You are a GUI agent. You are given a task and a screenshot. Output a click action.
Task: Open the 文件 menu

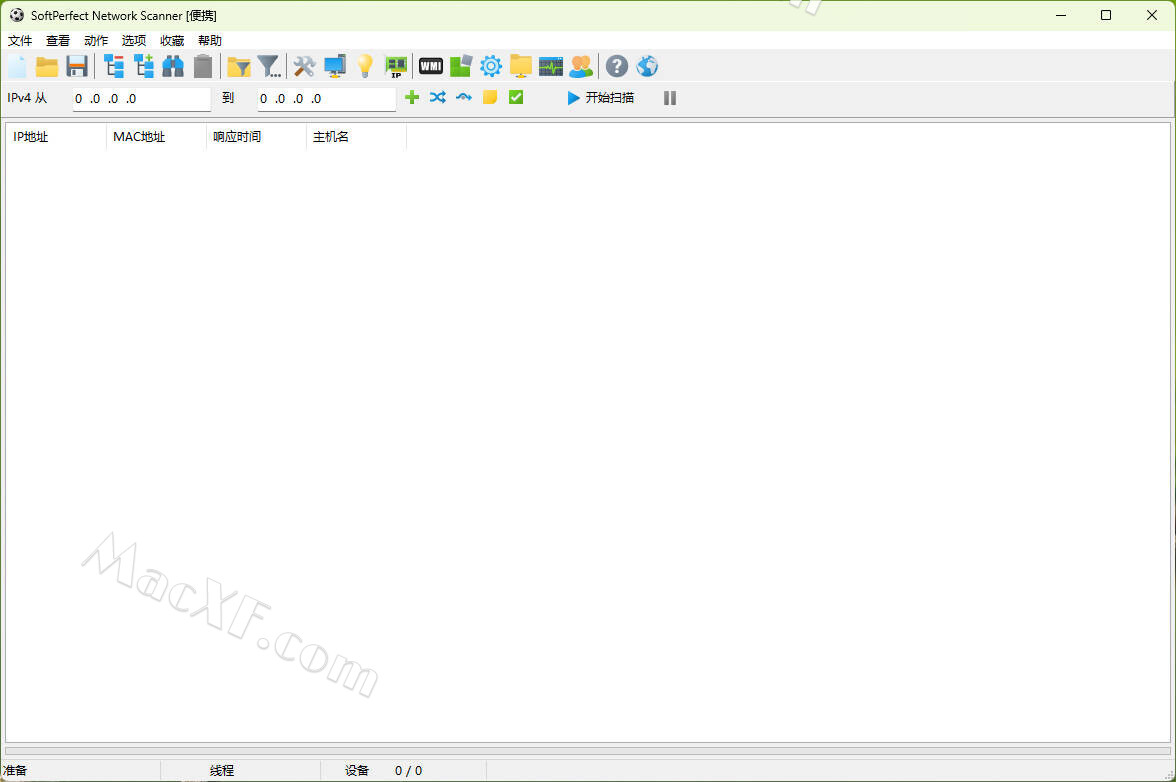pyautogui.click(x=20, y=40)
